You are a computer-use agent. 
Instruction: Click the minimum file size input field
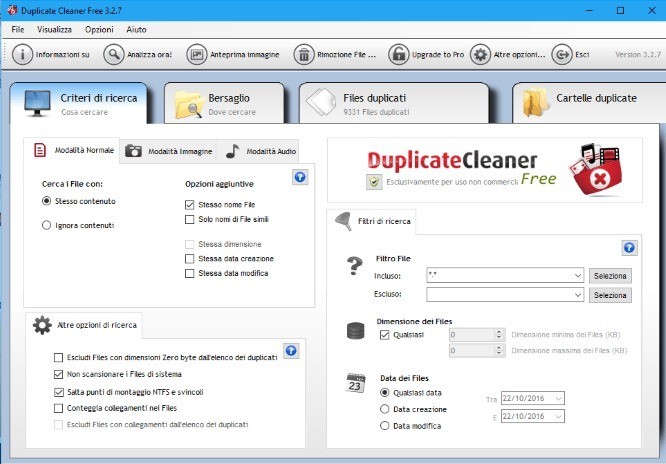pyautogui.click(x=472, y=335)
